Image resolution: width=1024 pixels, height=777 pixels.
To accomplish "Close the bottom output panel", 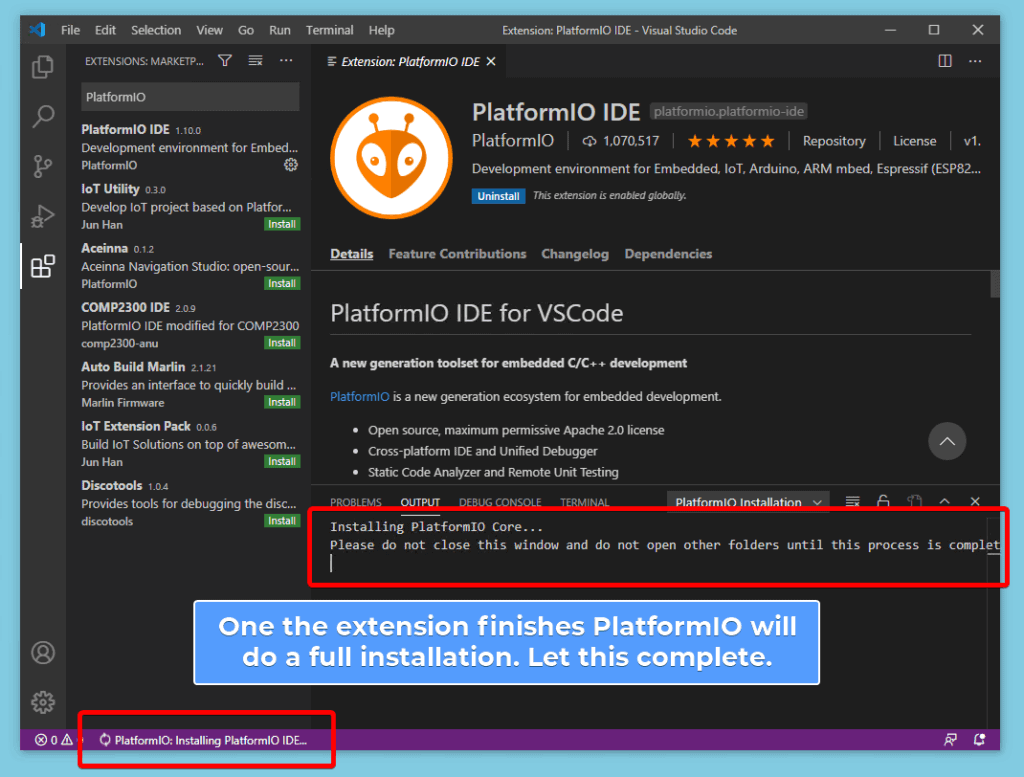I will click(x=975, y=501).
